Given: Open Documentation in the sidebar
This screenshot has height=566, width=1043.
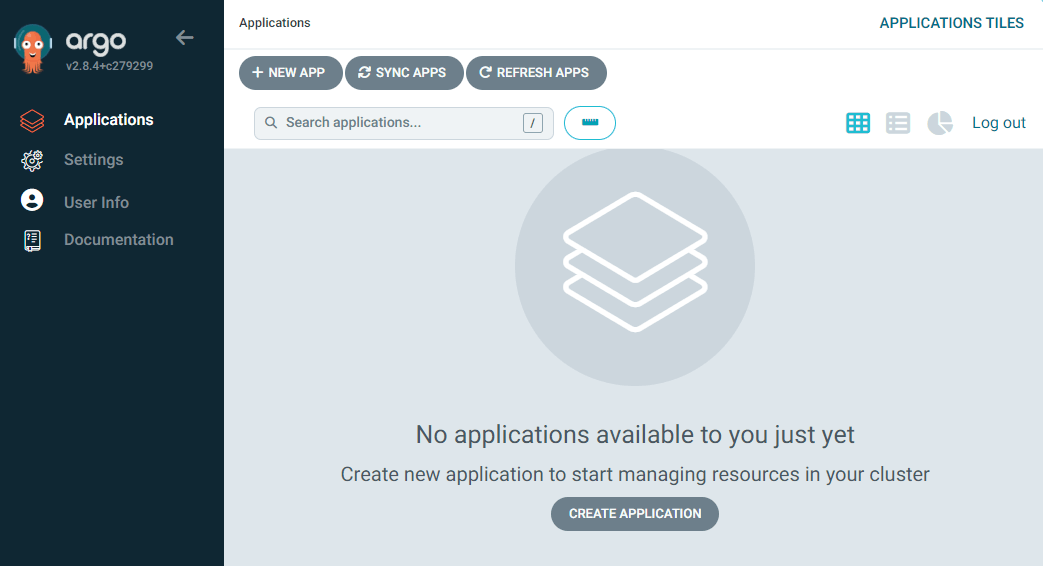Looking at the screenshot, I should click(118, 239).
